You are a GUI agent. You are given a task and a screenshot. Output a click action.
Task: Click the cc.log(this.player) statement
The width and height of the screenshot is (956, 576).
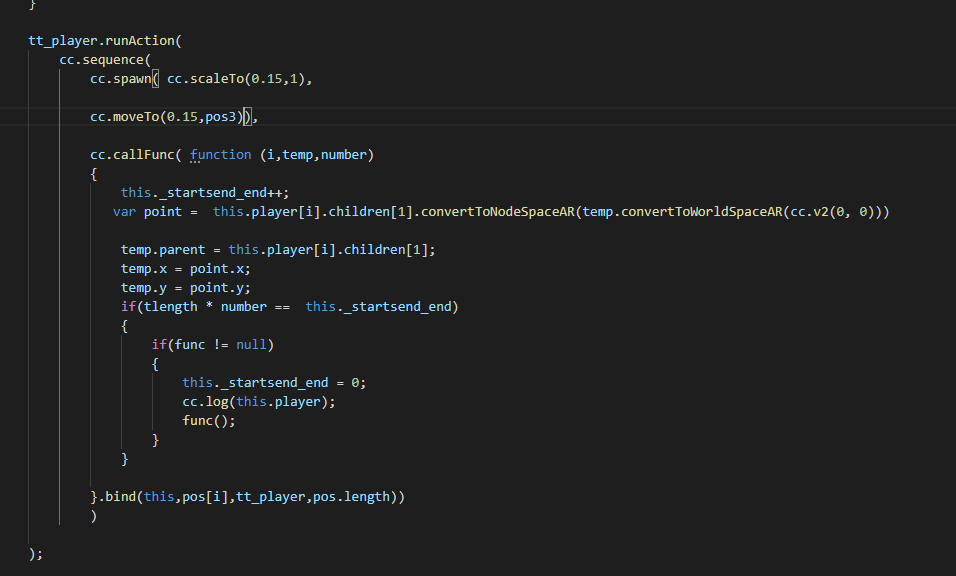click(258, 401)
